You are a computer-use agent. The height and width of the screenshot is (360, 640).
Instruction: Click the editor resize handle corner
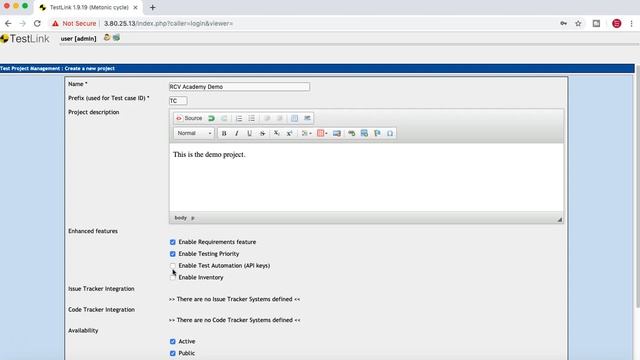(x=560, y=220)
